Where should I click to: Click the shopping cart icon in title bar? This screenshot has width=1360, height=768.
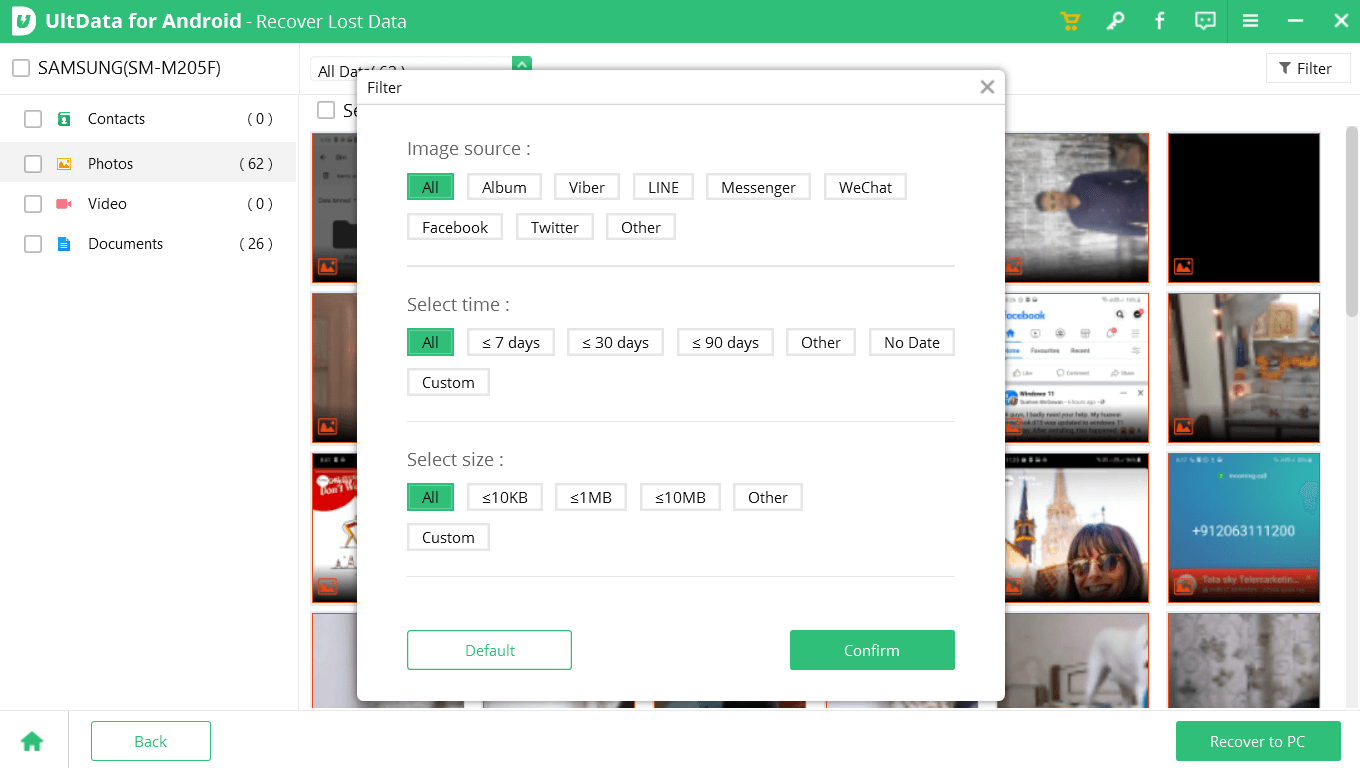pos(1069,21)
